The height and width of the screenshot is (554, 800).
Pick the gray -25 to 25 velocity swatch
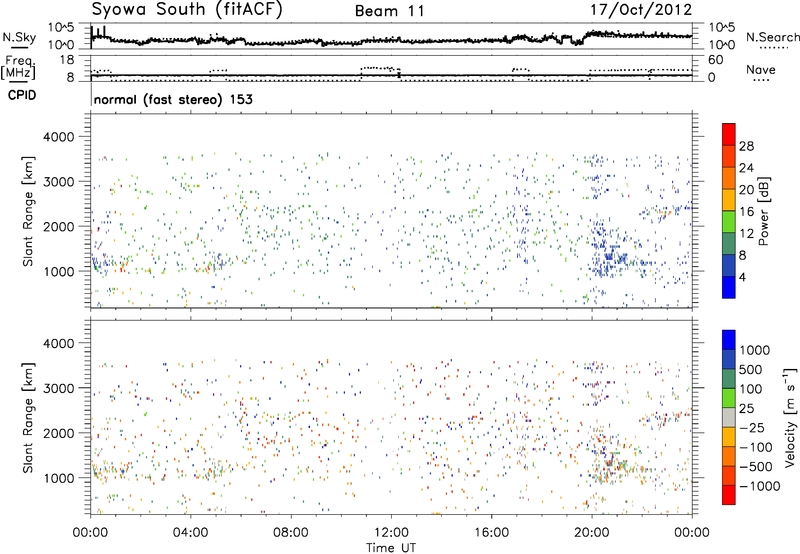(x=729, y=418)
